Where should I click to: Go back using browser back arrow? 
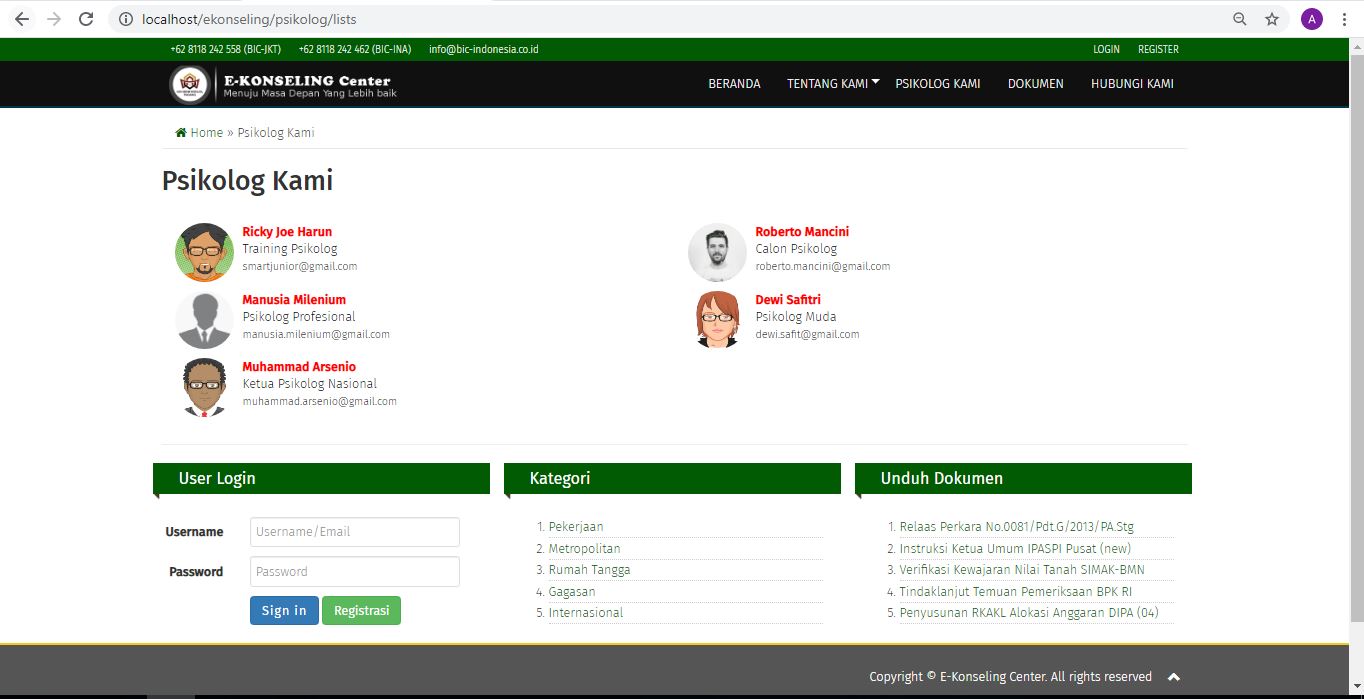pos(22,19)
